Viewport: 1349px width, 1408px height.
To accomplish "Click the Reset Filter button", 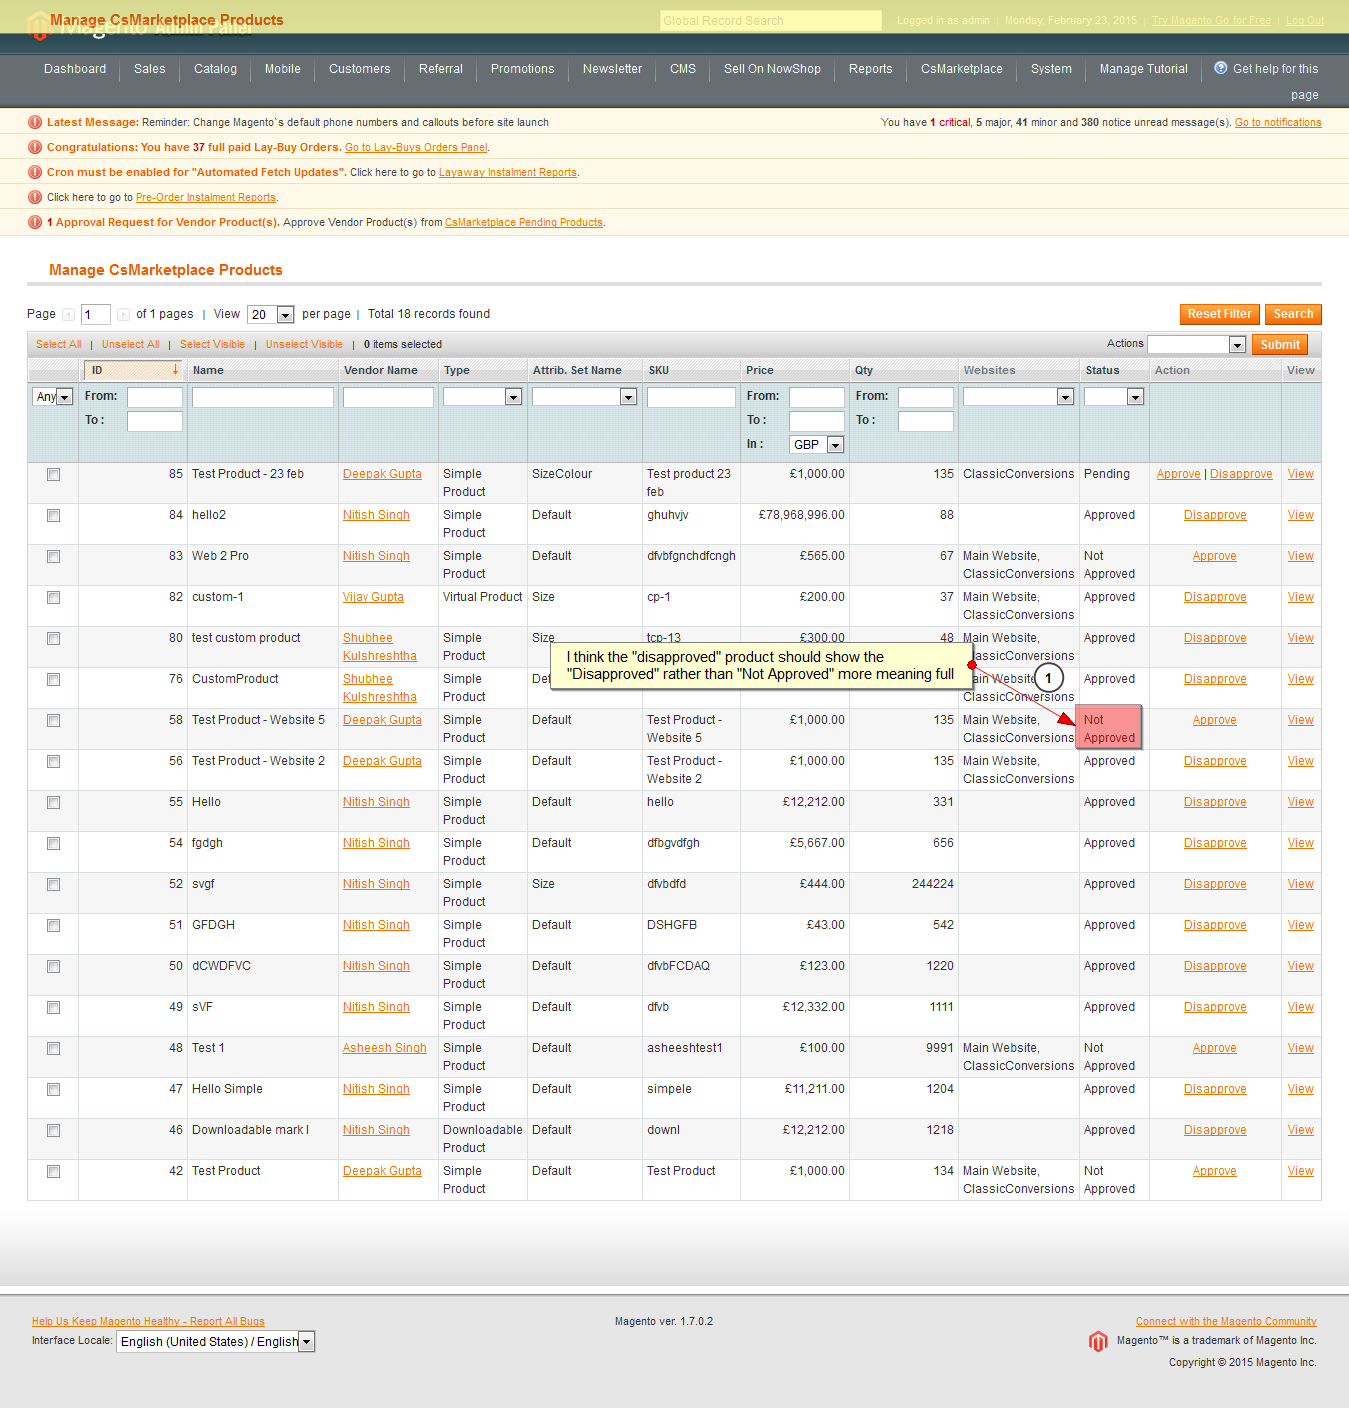I will tap(1219, 314).
